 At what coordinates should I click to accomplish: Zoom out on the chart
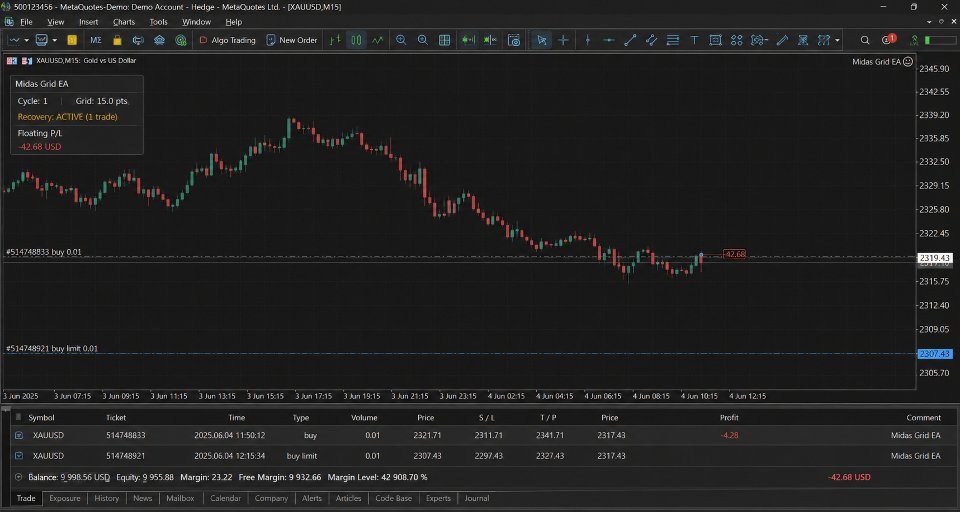pyautogui.click(x=422, y=40)
